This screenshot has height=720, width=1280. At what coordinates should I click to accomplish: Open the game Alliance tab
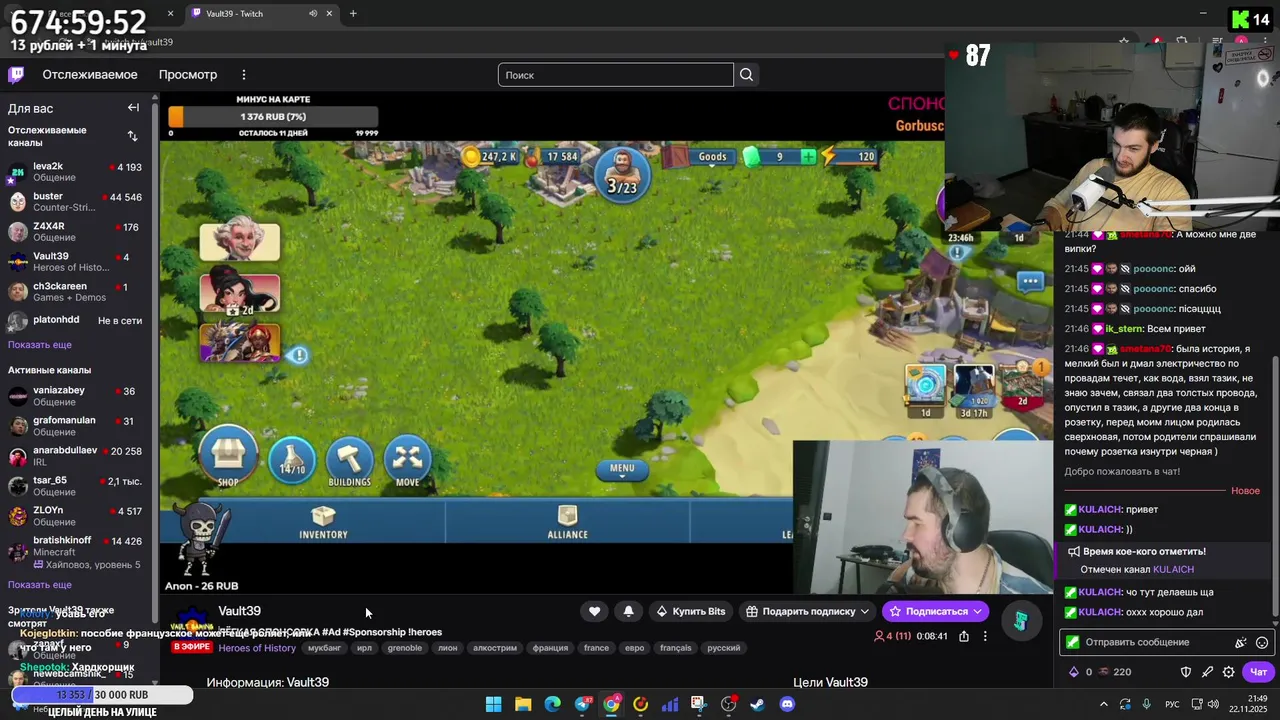(x=567, y=522)
